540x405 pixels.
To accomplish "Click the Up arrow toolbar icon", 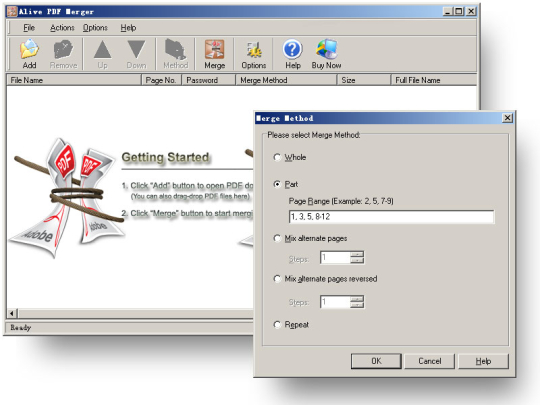I will point(102,54).
